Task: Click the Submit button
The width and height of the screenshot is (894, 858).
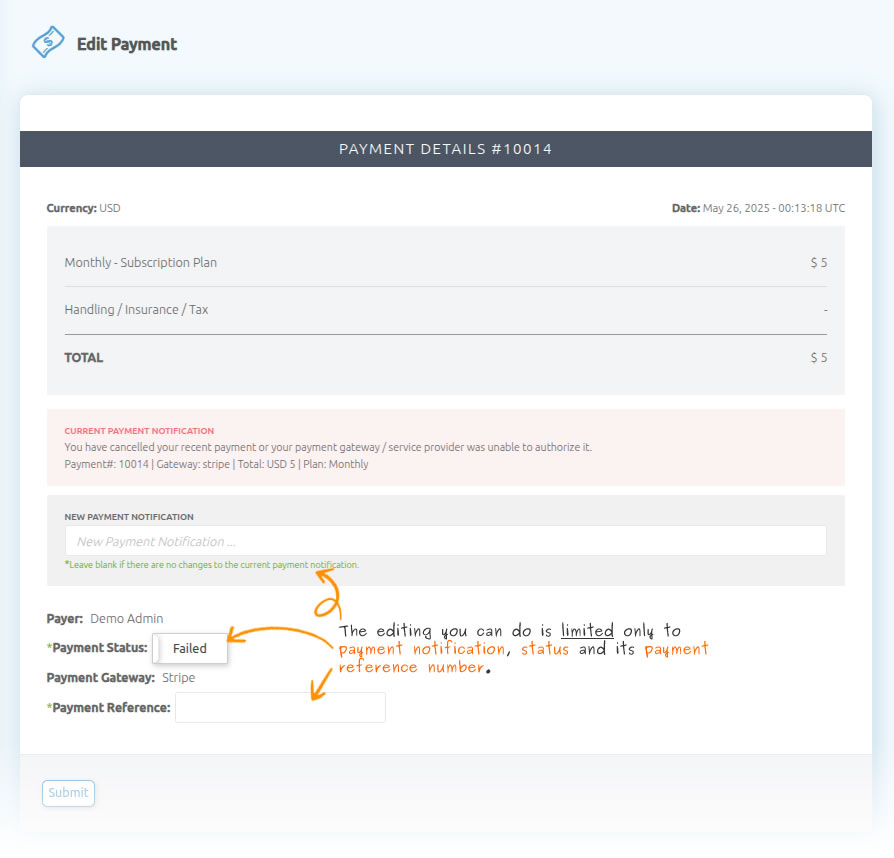Action: [68, 793]
